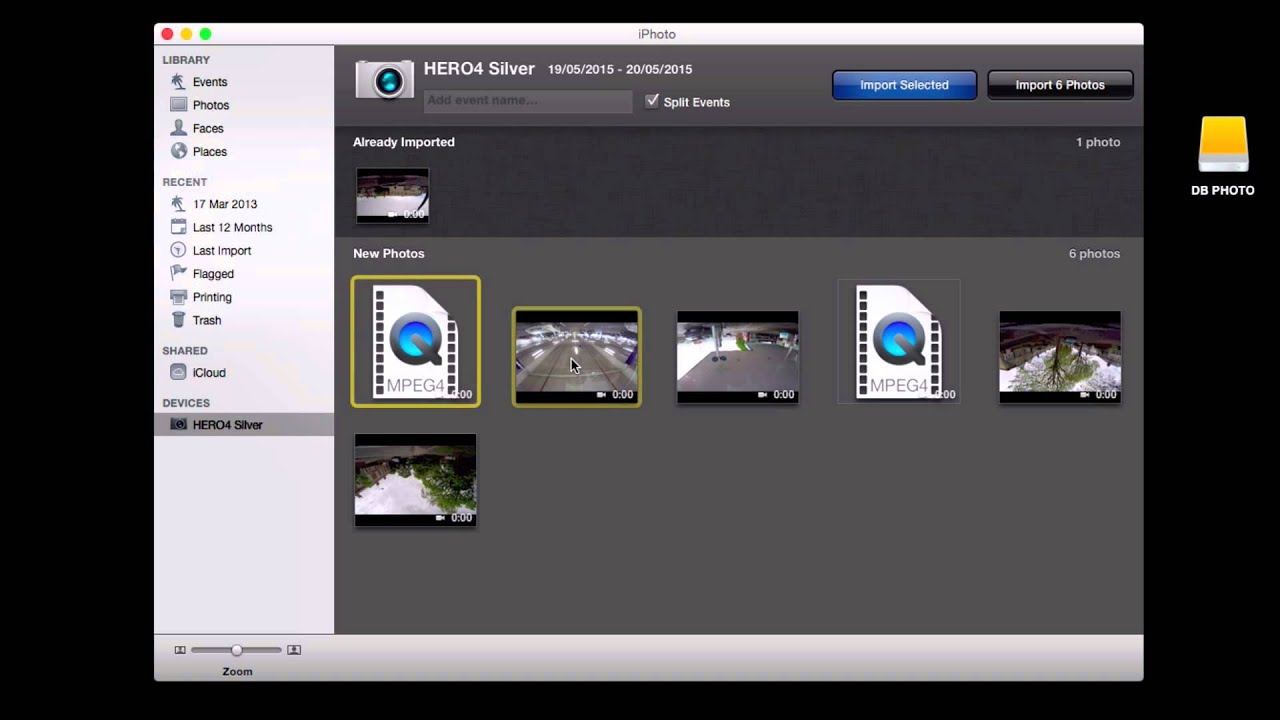Open the Flagged flag icon
Screen dimensions: 1280x720
tap(178, 273)
